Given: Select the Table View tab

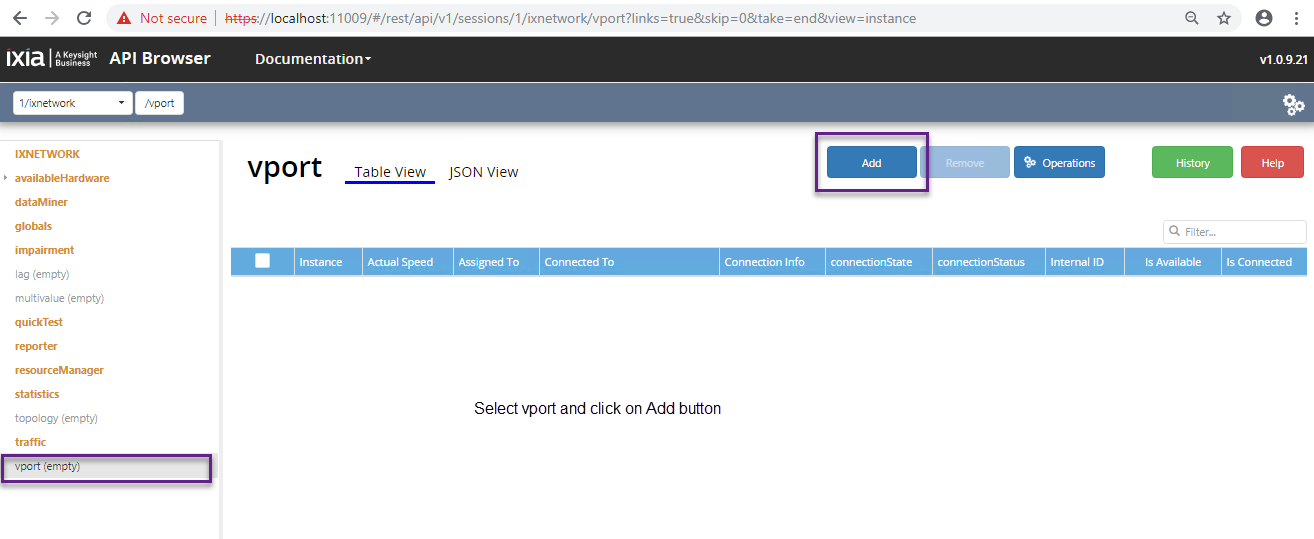Looking at the screenshot, I should point(390,172).
